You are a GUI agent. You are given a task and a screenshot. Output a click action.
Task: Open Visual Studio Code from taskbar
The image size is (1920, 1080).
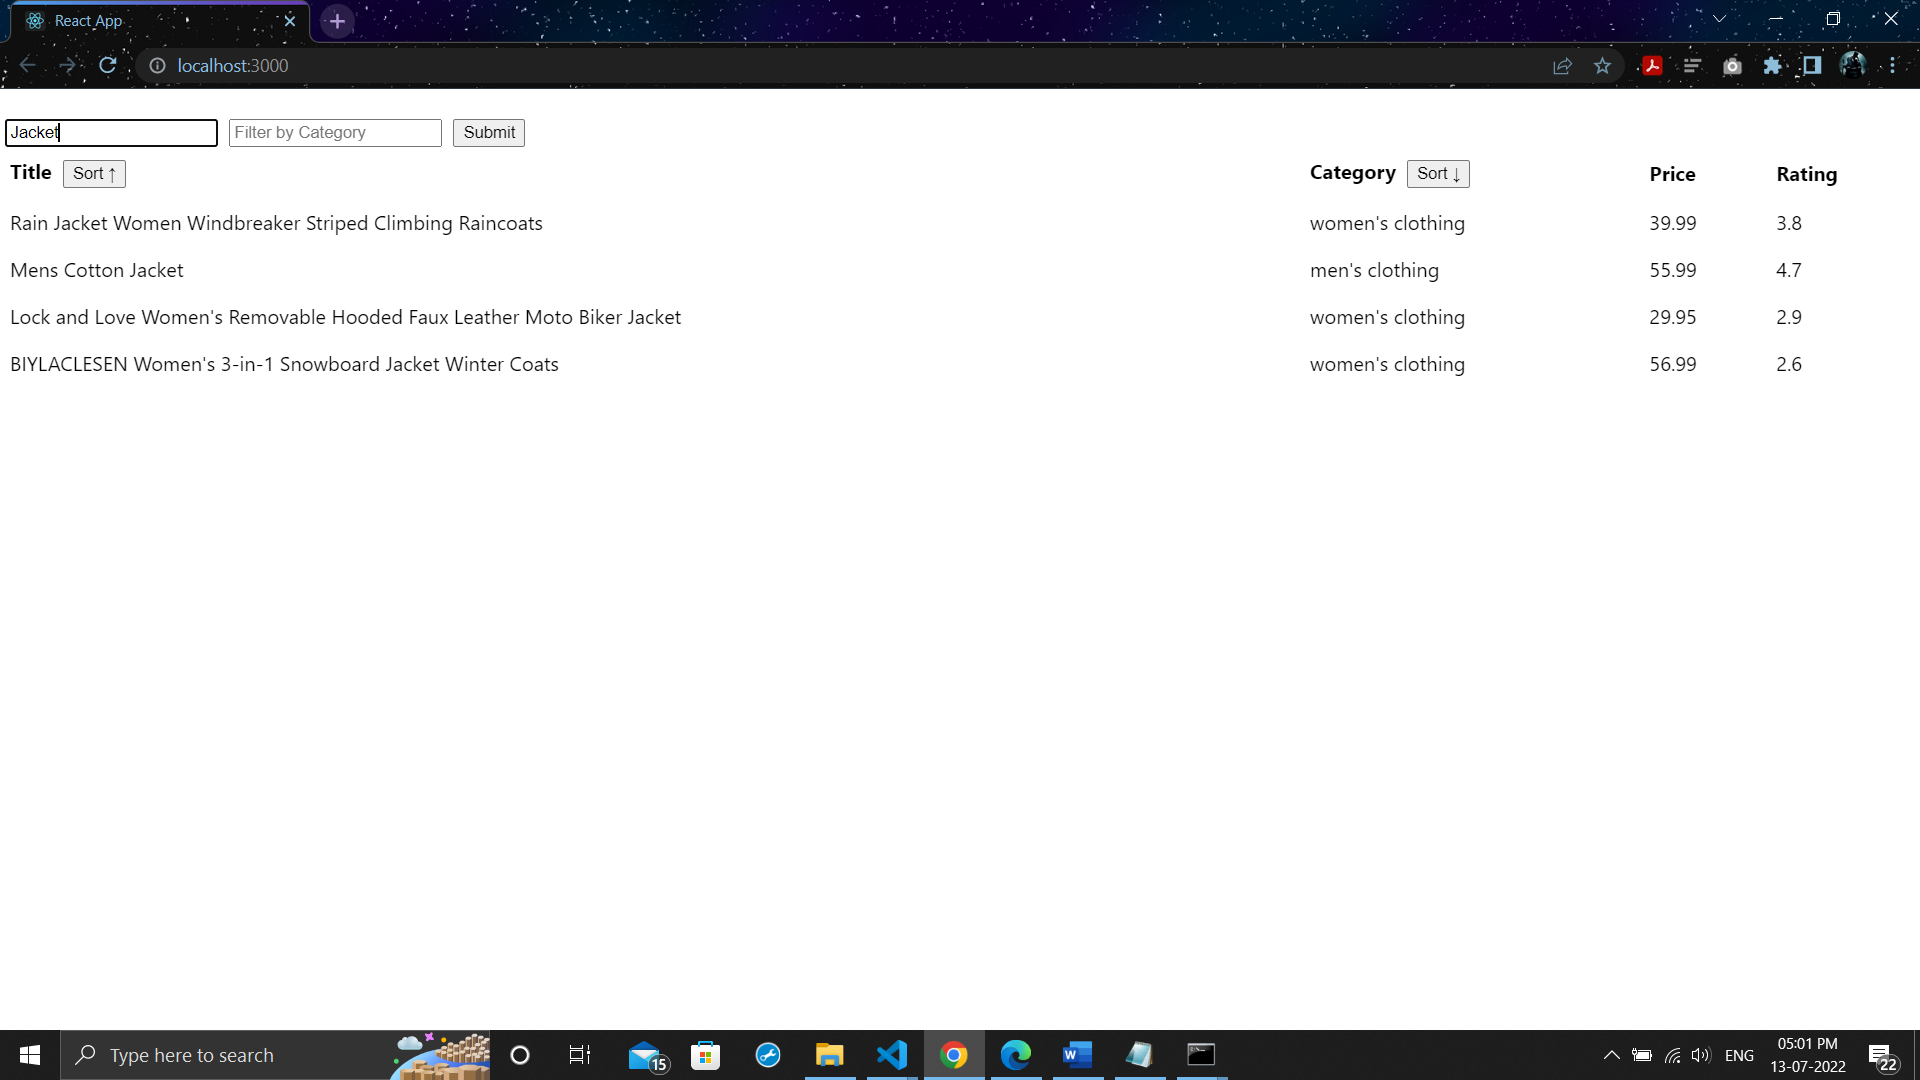pos(892,1055)
